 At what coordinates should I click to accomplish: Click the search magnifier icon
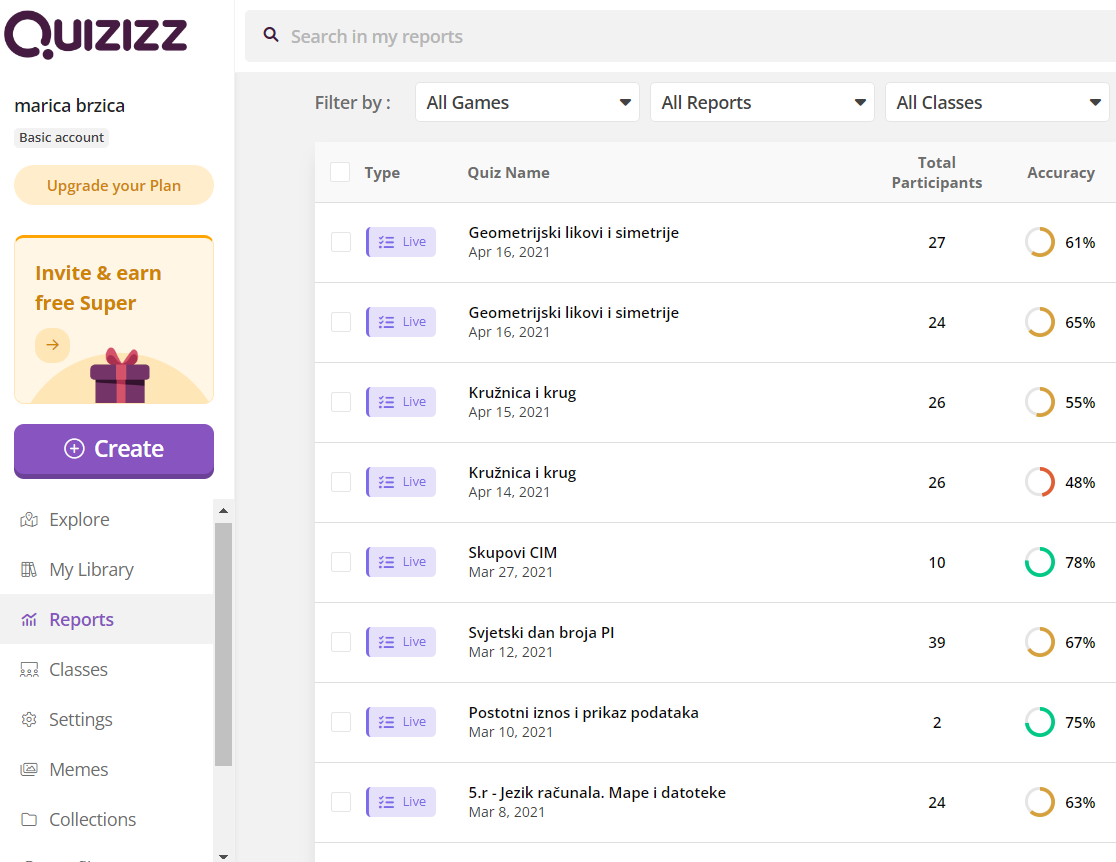[x=270, y=35]
